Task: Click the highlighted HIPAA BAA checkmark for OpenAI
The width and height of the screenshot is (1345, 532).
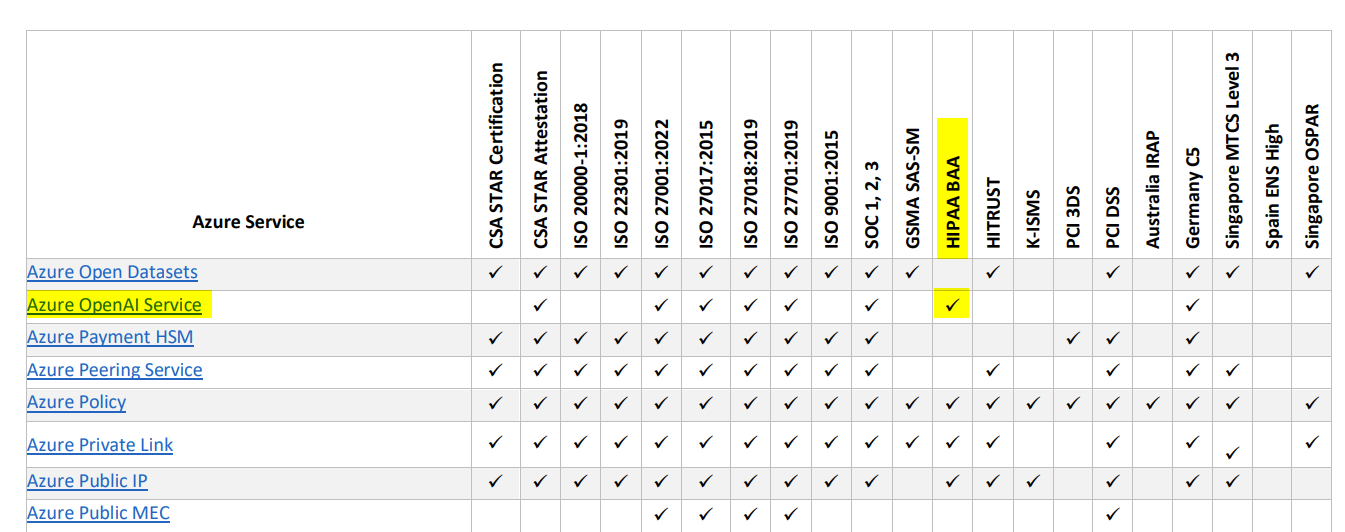Action: click(952, 304)
